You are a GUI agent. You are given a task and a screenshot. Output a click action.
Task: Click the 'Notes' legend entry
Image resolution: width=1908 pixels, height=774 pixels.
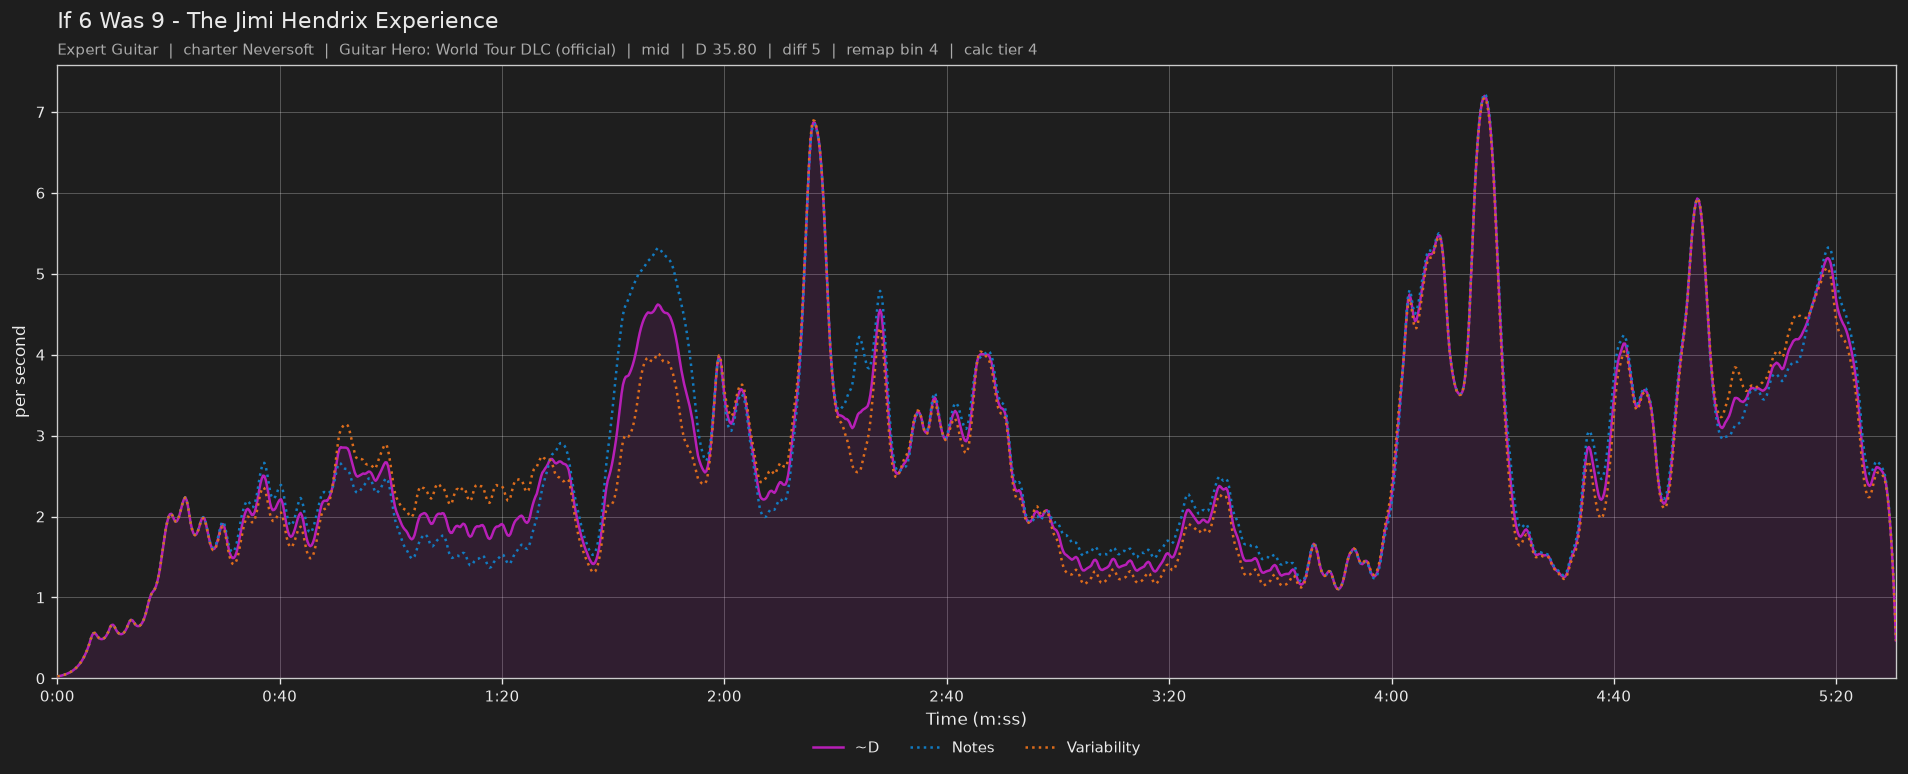coord(952,748)
